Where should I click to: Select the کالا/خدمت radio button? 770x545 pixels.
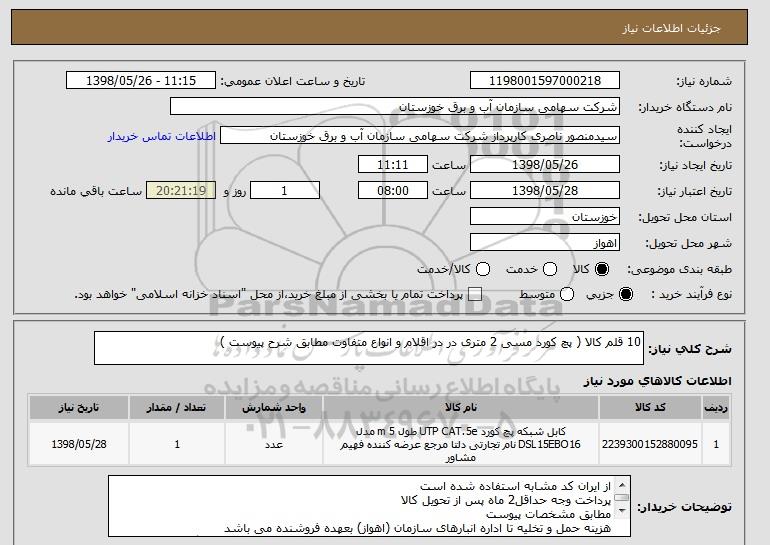[x=483, y=269]
